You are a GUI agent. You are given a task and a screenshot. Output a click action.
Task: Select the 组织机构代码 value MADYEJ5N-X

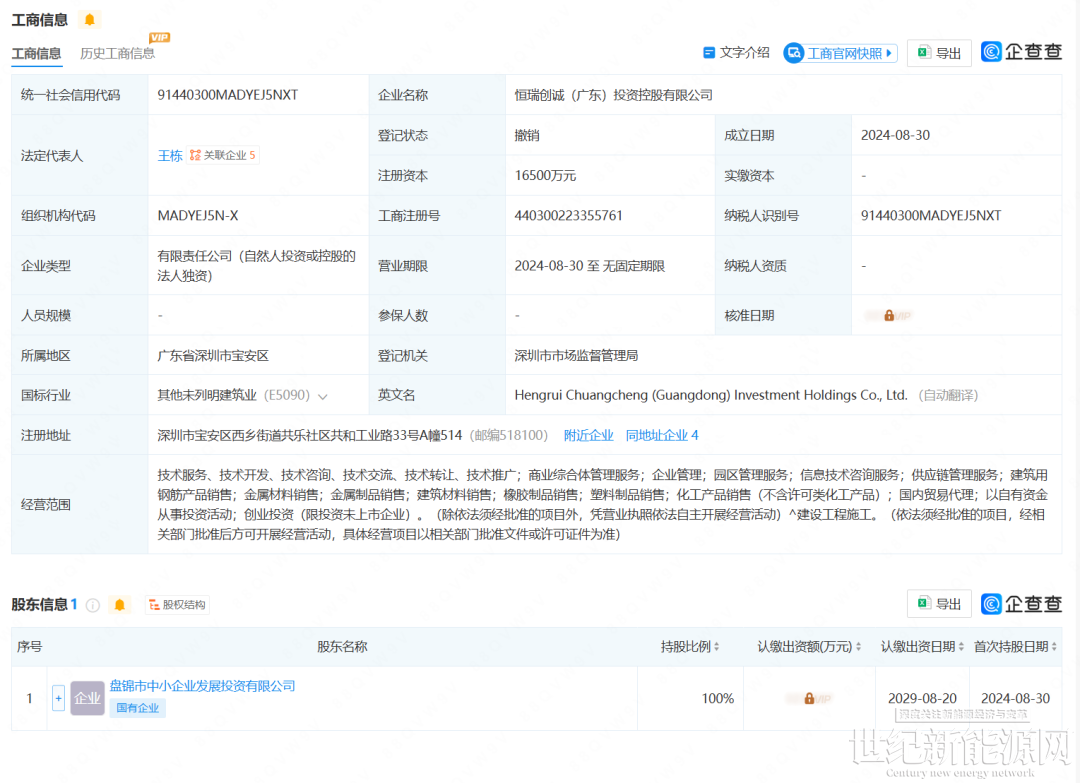tap(198, 216)
